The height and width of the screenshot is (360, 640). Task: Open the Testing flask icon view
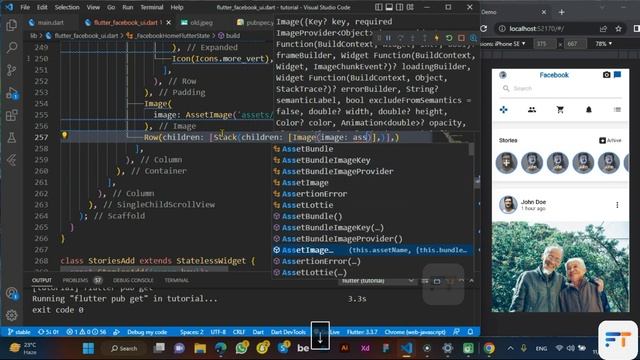pyautogui.click(x=11, y=138)
